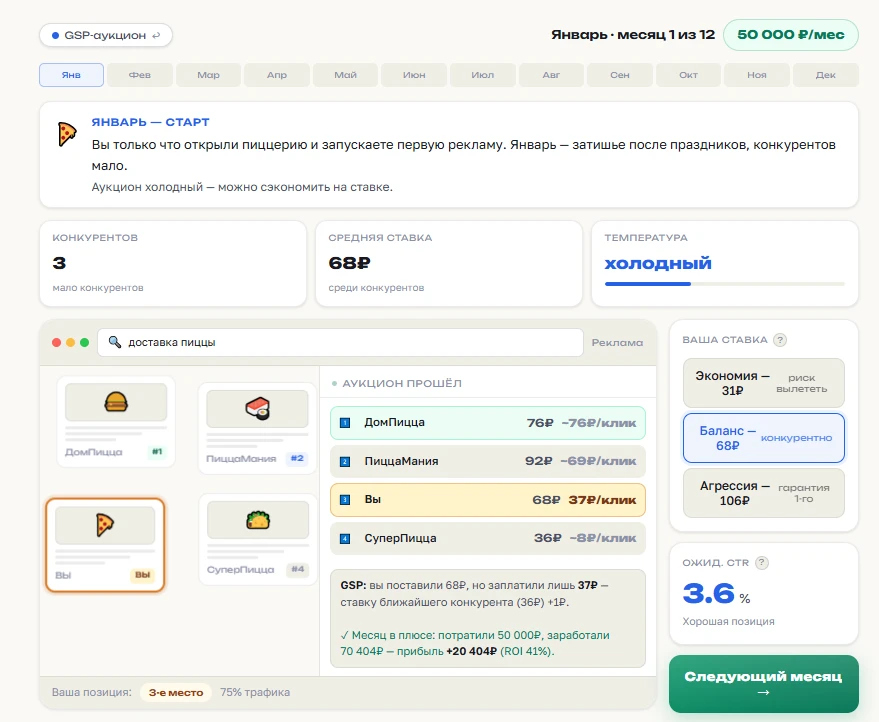Click the 3.6 % expected CTR value

[x=716, y=594]
